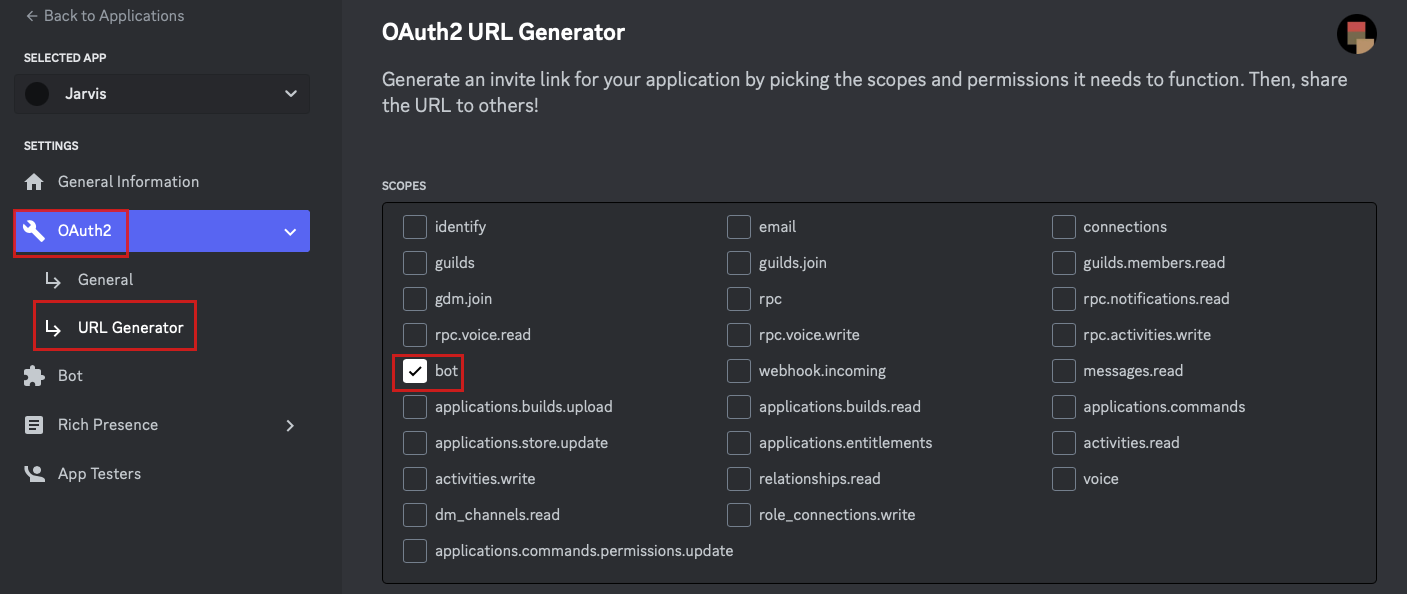Go to the App Testers page
The height and width of the screenshot is (594, 1407).
point(99,474)
